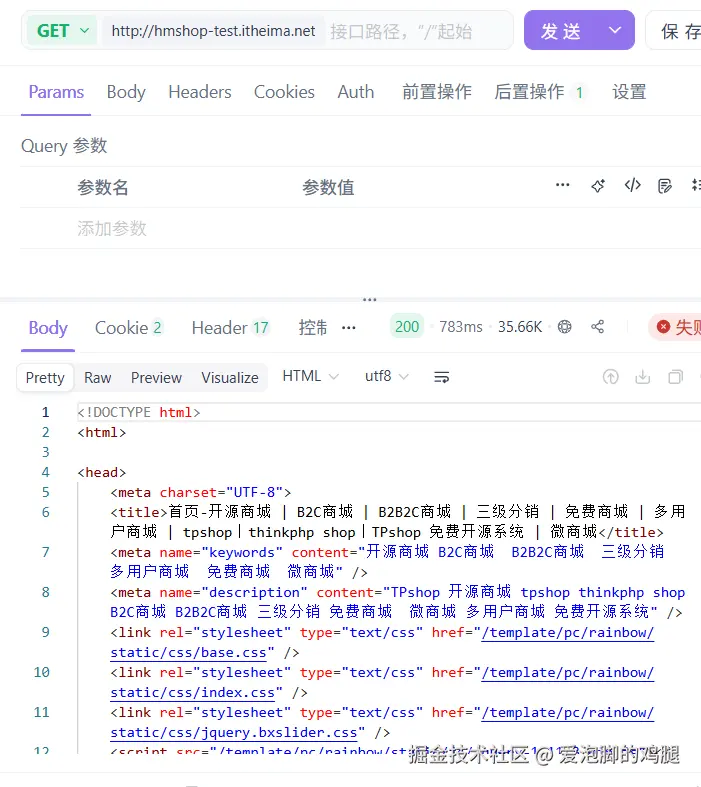Click the response tabs more ellipsis
The image size is (701, 787).
349,328
